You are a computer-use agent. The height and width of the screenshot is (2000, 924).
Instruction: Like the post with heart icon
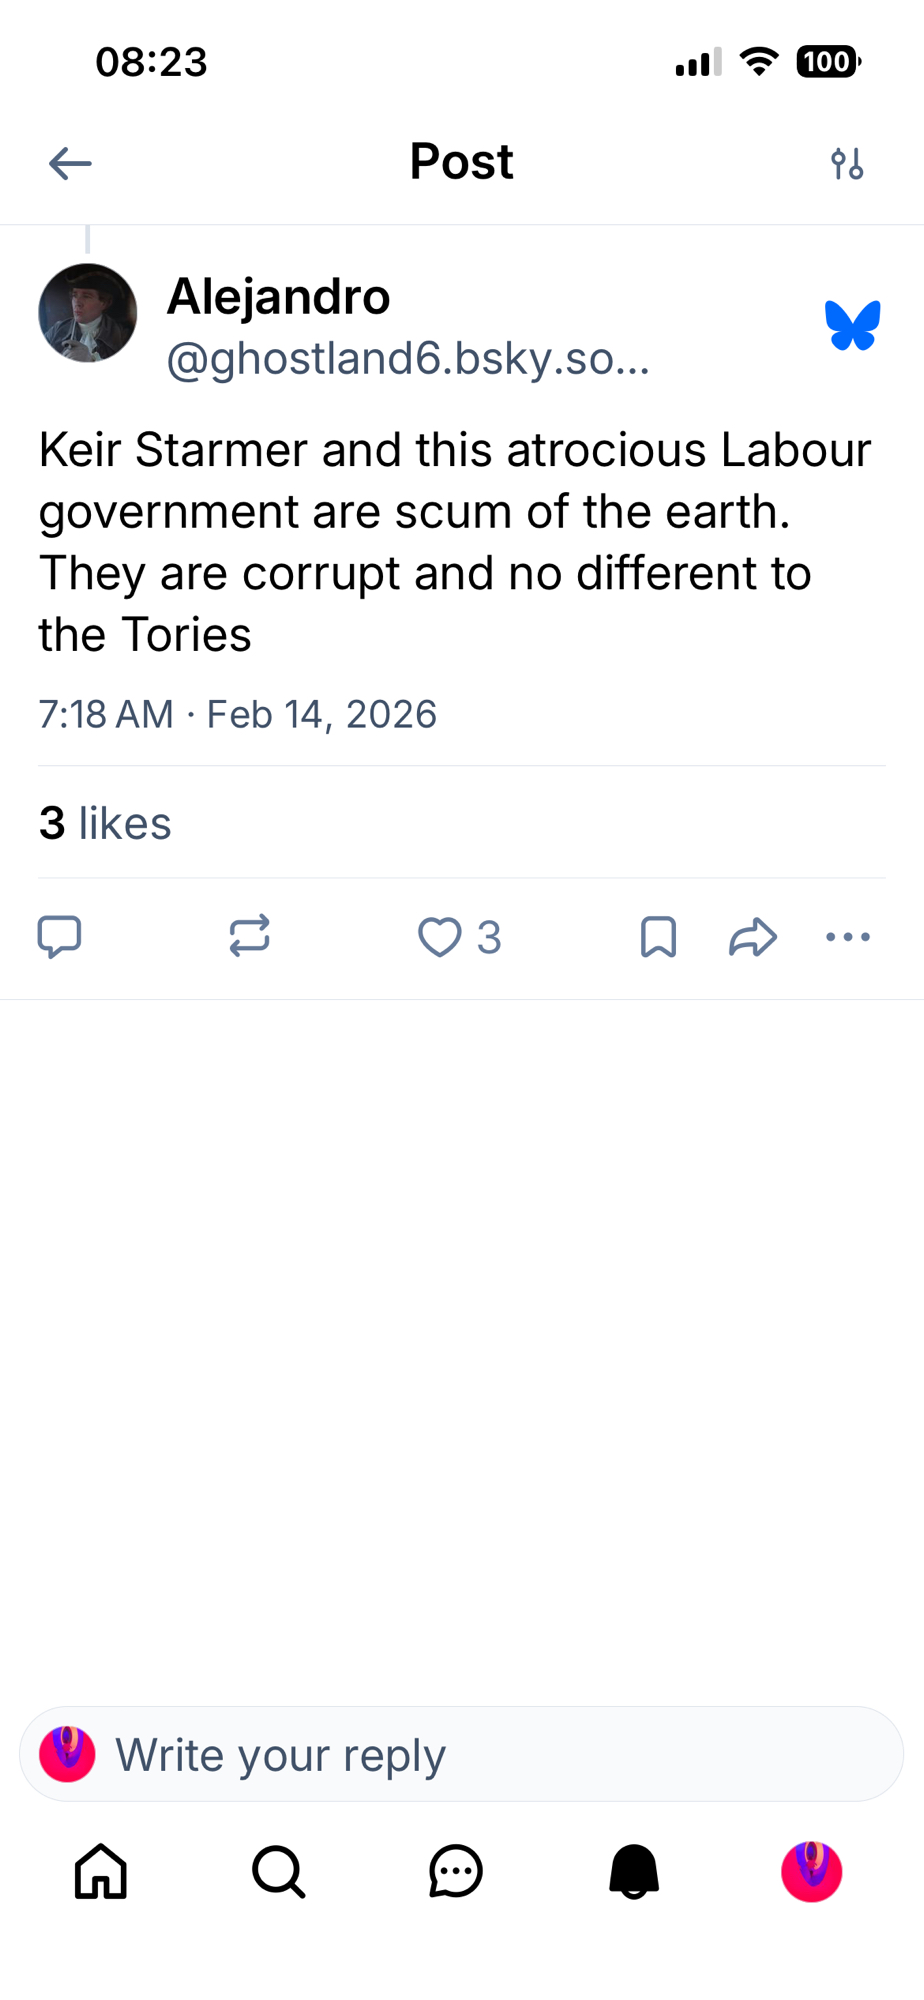tap(440, 937)
